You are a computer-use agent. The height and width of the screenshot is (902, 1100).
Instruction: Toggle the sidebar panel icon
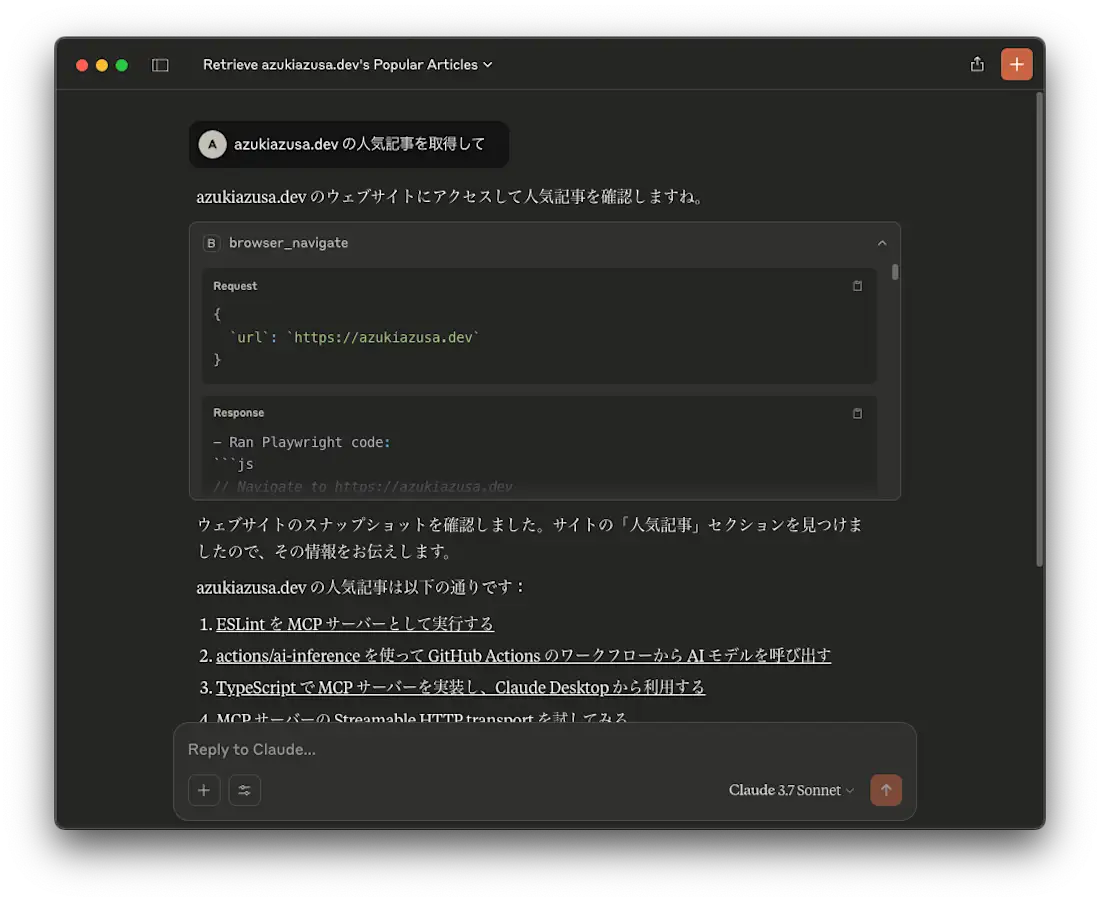click(x=160, y=64)
